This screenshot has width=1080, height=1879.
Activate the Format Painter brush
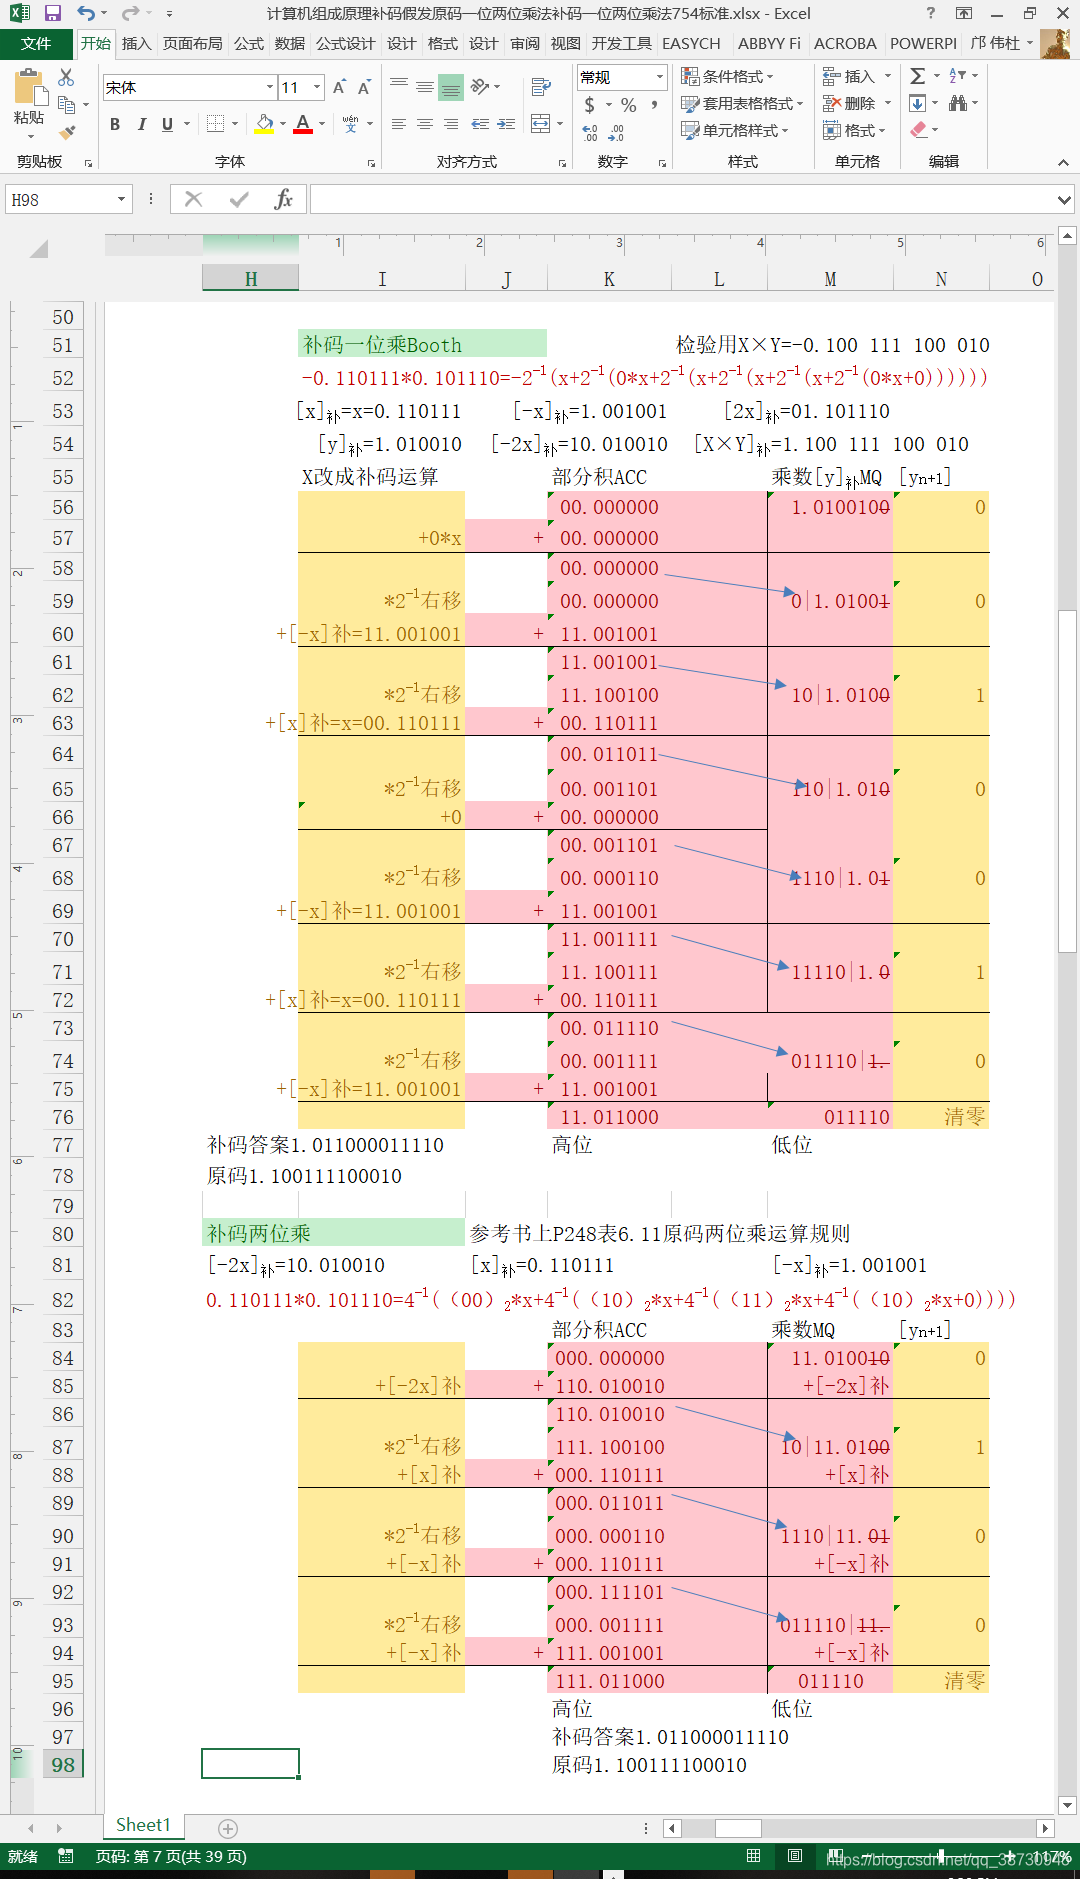tap(67, 132)
